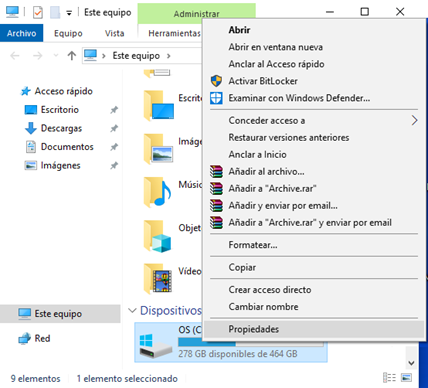Click the pin icon next to Imágenes
Image resolution: width=428 pixels, height=388 pixels.
pos(114,165)
